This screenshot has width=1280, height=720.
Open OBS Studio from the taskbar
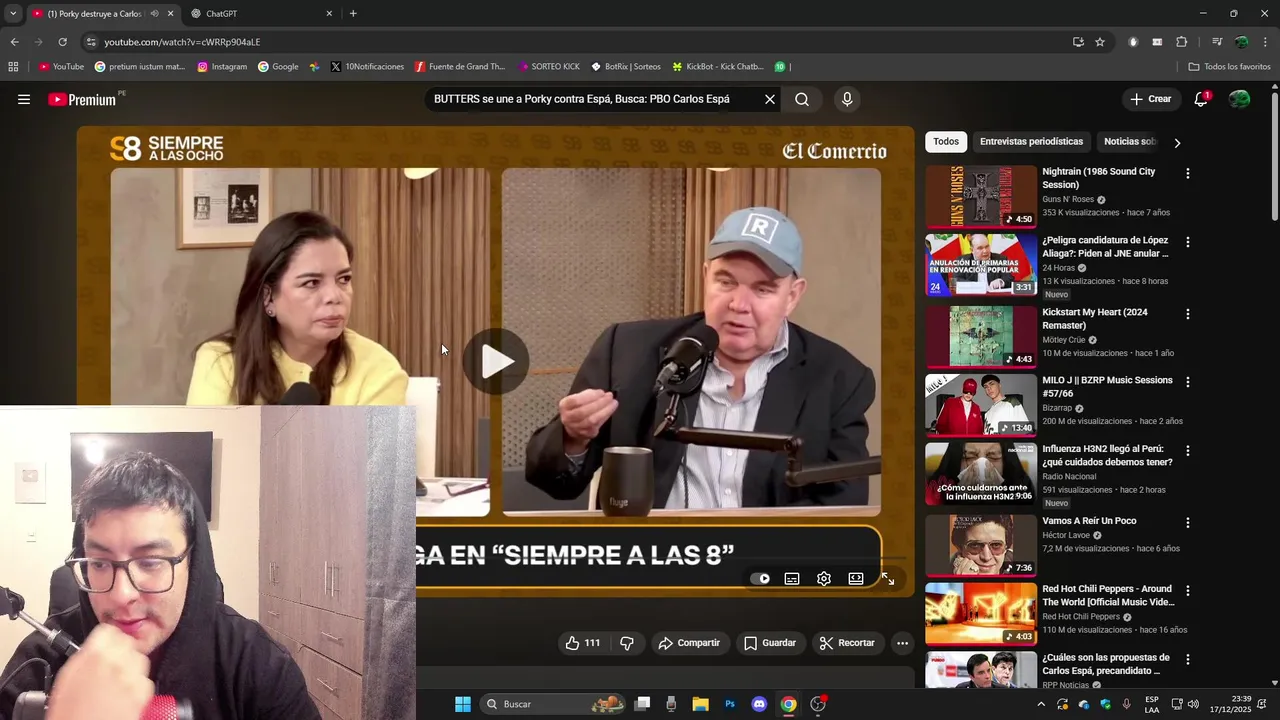[x=818, y=704]
